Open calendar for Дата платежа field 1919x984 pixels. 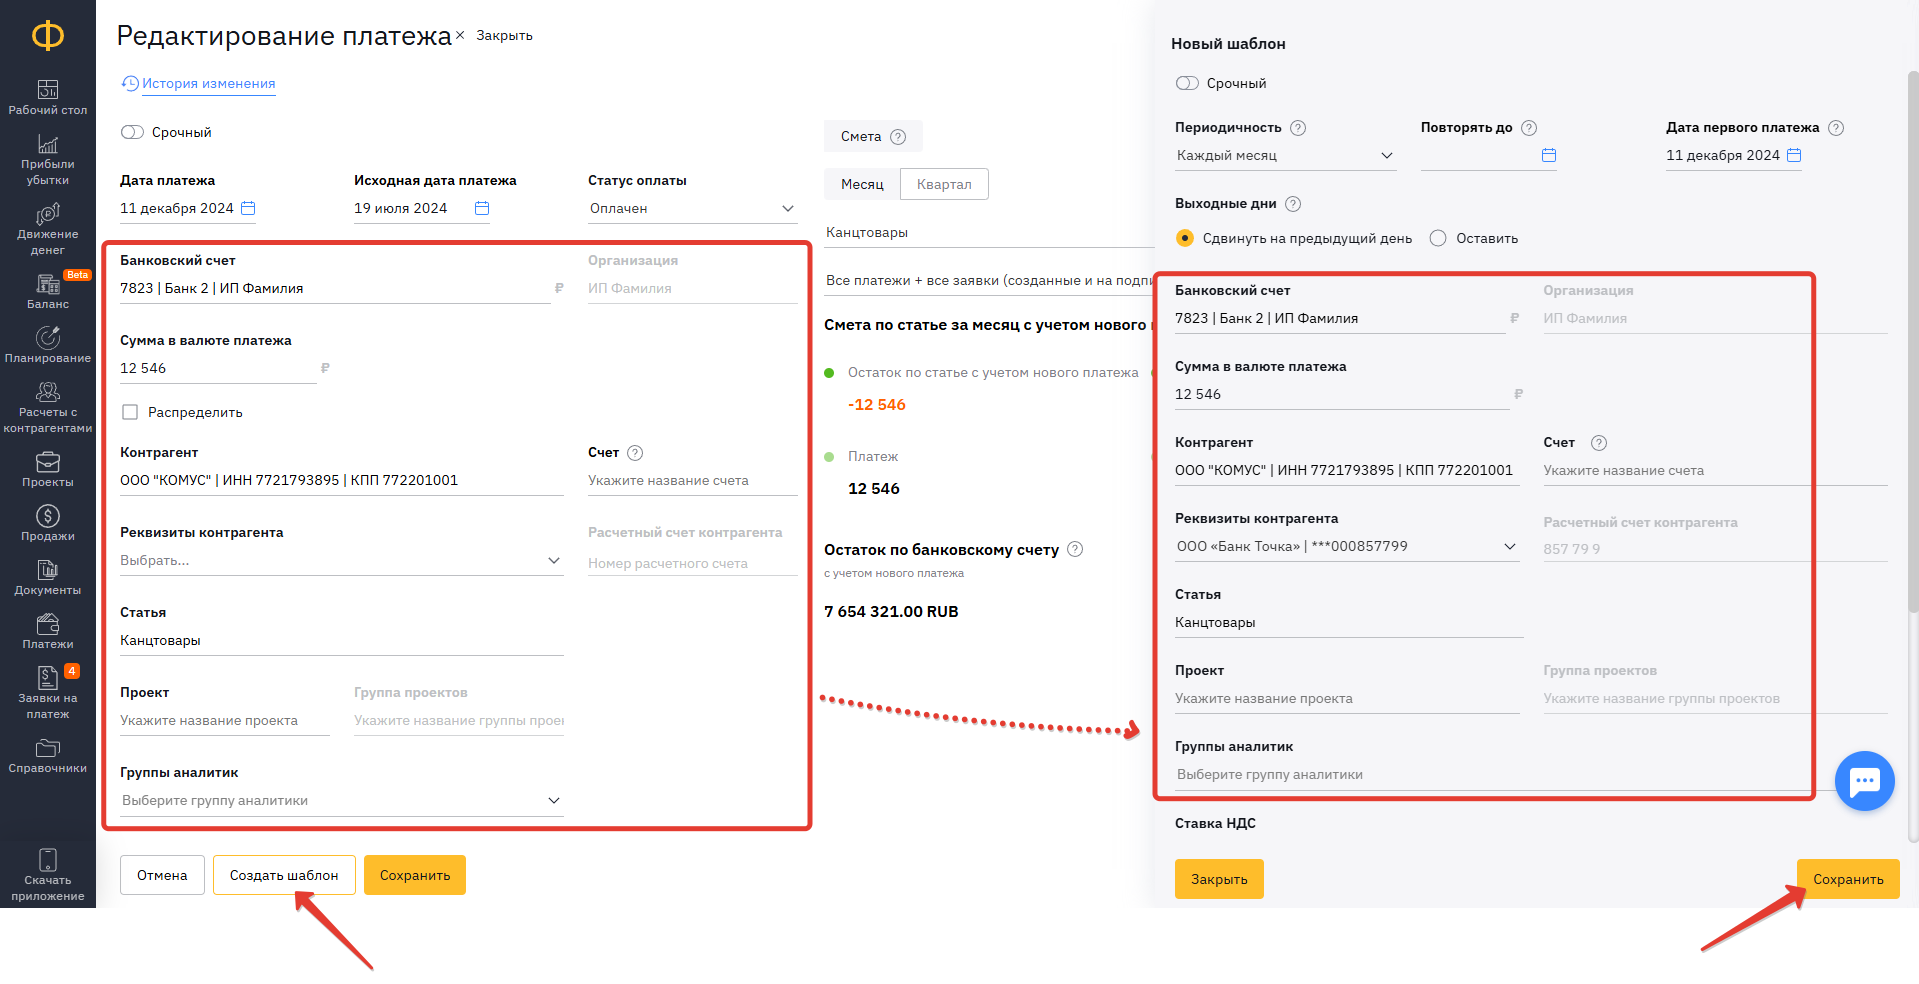tap(248, 208)
